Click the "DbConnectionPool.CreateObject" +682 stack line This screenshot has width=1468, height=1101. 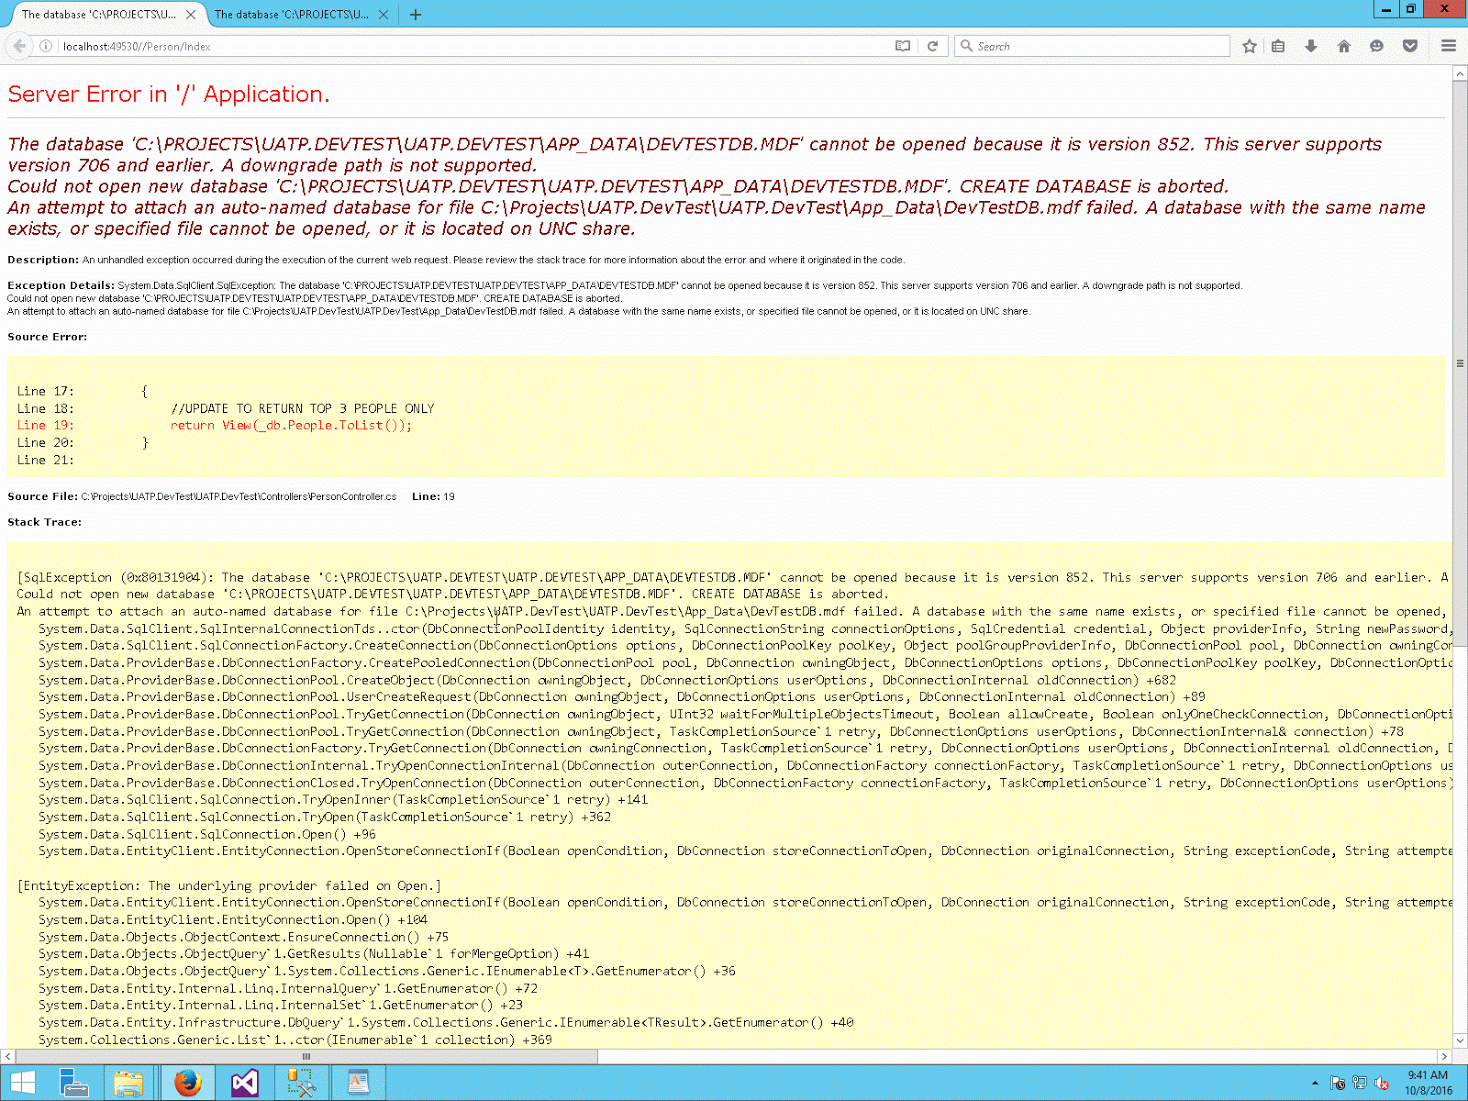(x=607, y=680)
